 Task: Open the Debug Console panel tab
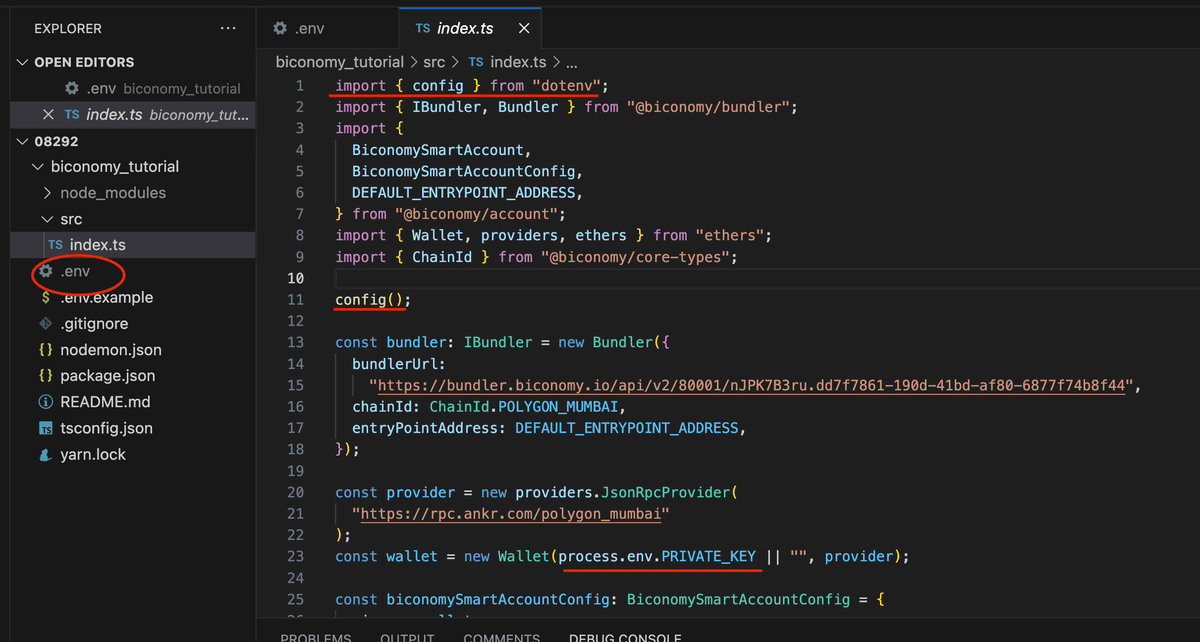tap(625, 636)
